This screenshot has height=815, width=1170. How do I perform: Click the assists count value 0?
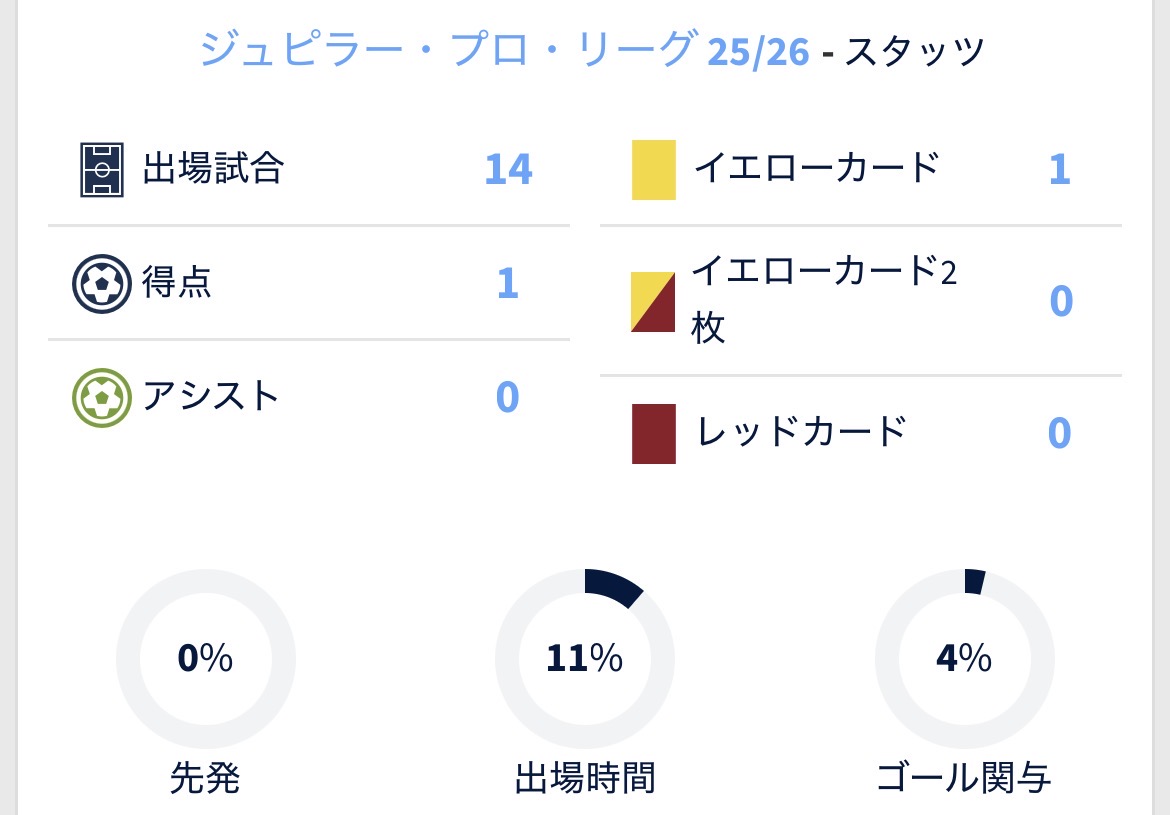[508, 398]
